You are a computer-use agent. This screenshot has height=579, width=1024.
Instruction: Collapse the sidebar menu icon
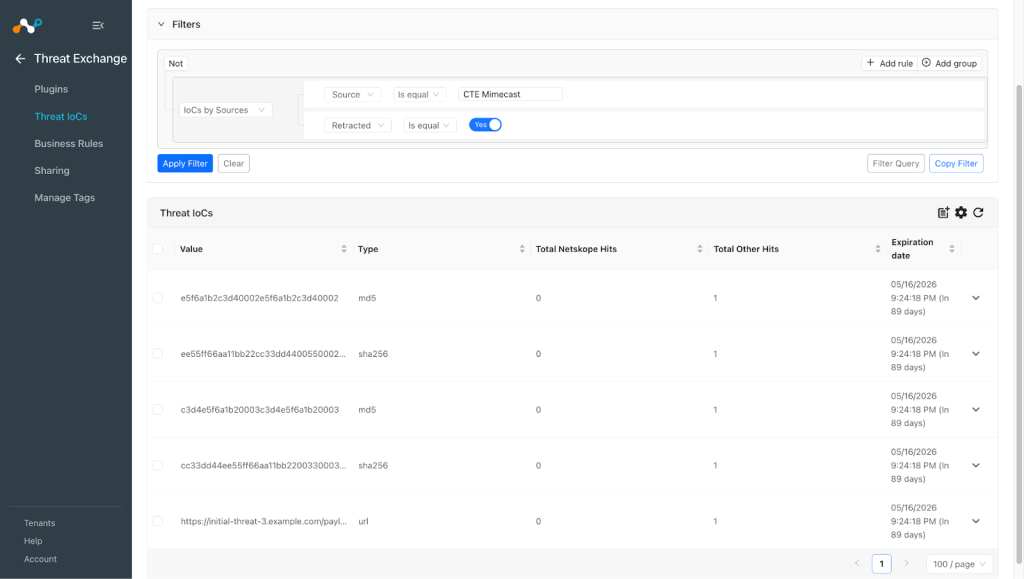pyautogui.click(x=98, y=25)
